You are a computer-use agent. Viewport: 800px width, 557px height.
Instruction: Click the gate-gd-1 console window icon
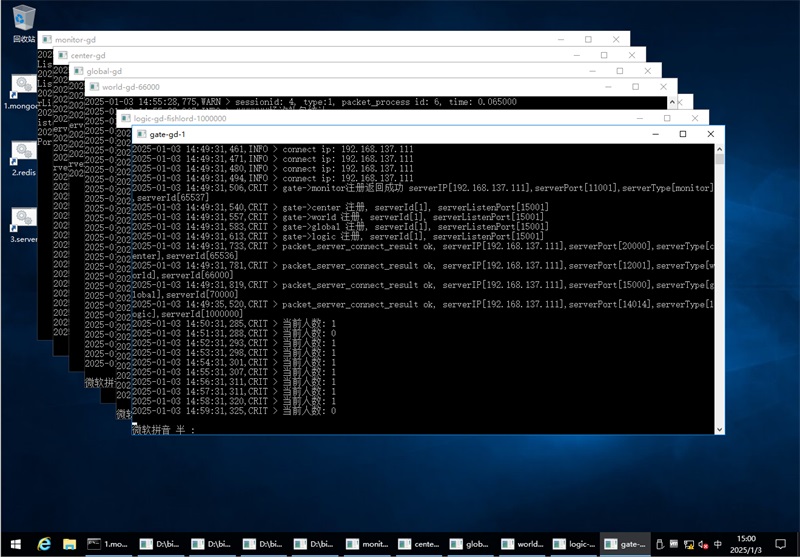[x=139, y=134]
